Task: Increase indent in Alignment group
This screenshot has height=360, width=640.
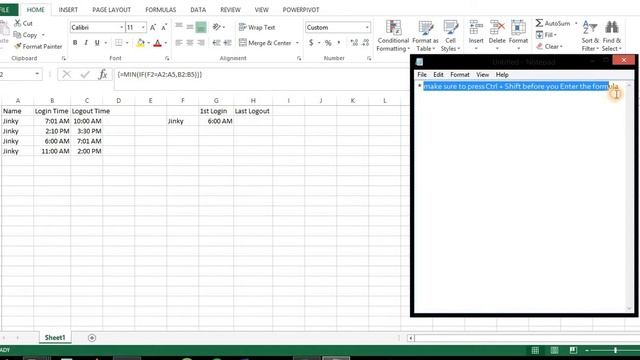Action: pyautogui.click(x=228, y=42)
